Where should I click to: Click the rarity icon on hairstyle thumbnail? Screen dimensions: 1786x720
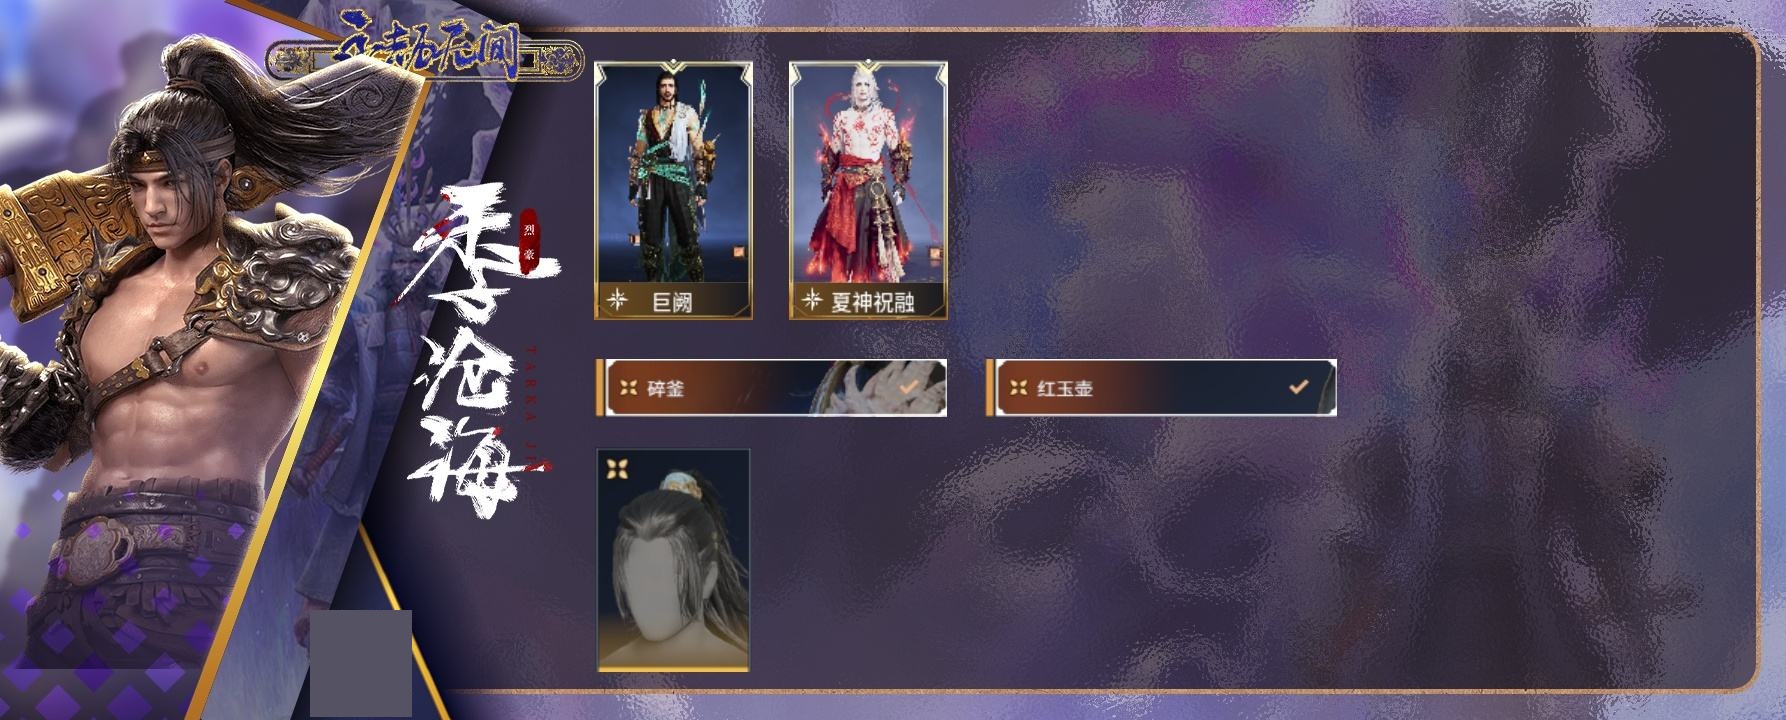click(618, 468)
